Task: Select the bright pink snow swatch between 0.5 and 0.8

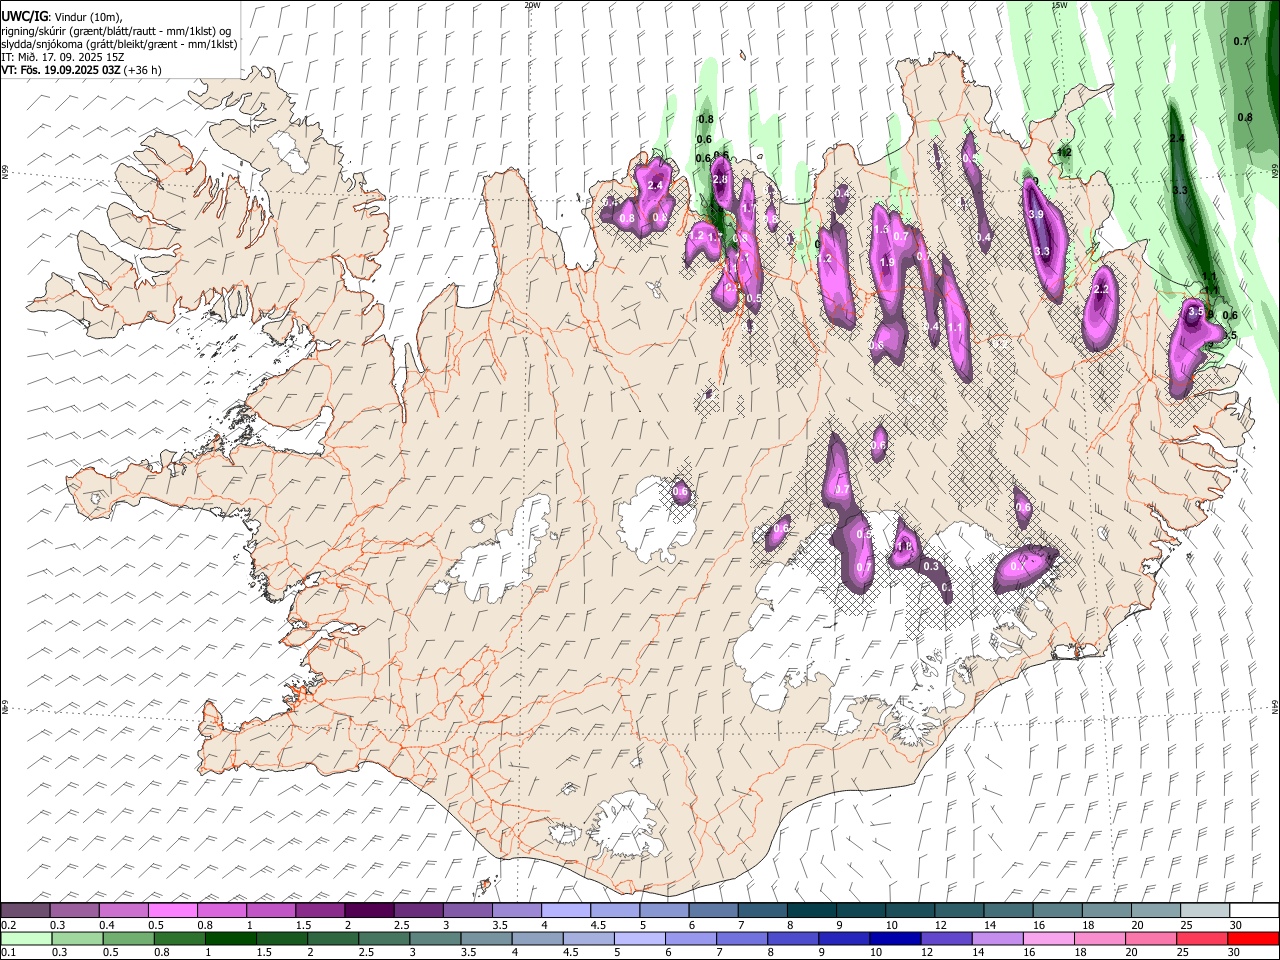Action: [173, 910]
